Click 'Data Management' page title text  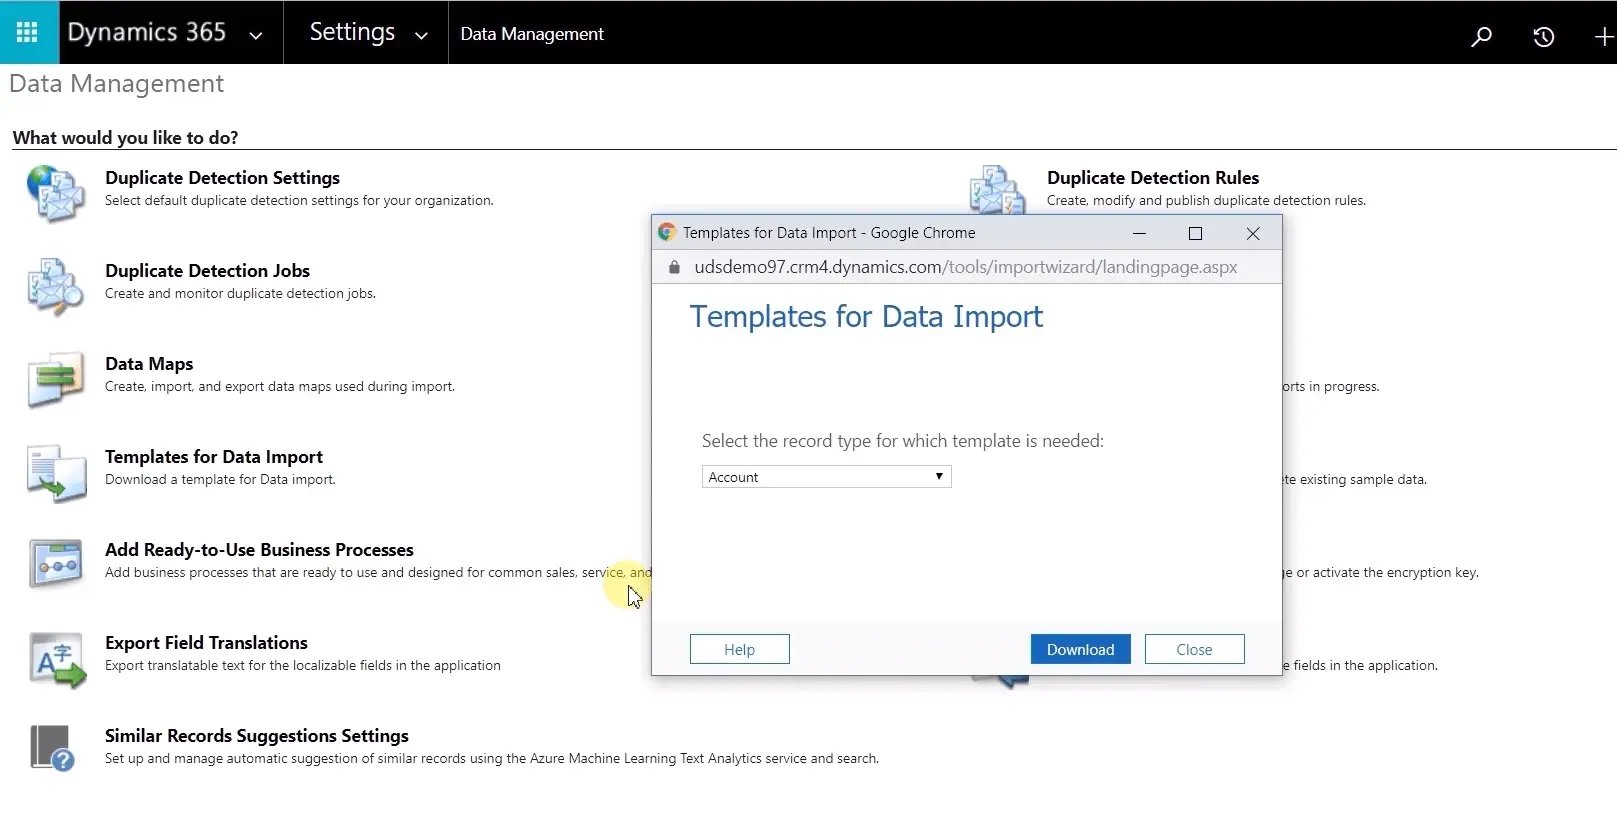point(116,84)
